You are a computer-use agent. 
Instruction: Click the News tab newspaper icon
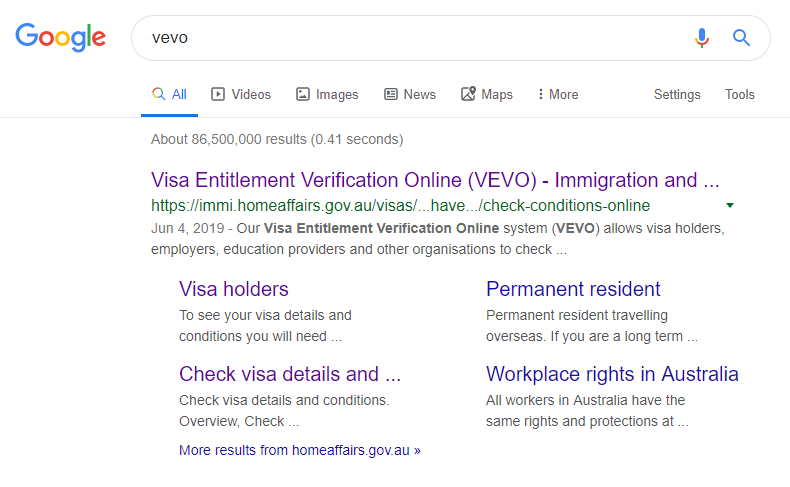pyautogui.click(x=390, y=94)
